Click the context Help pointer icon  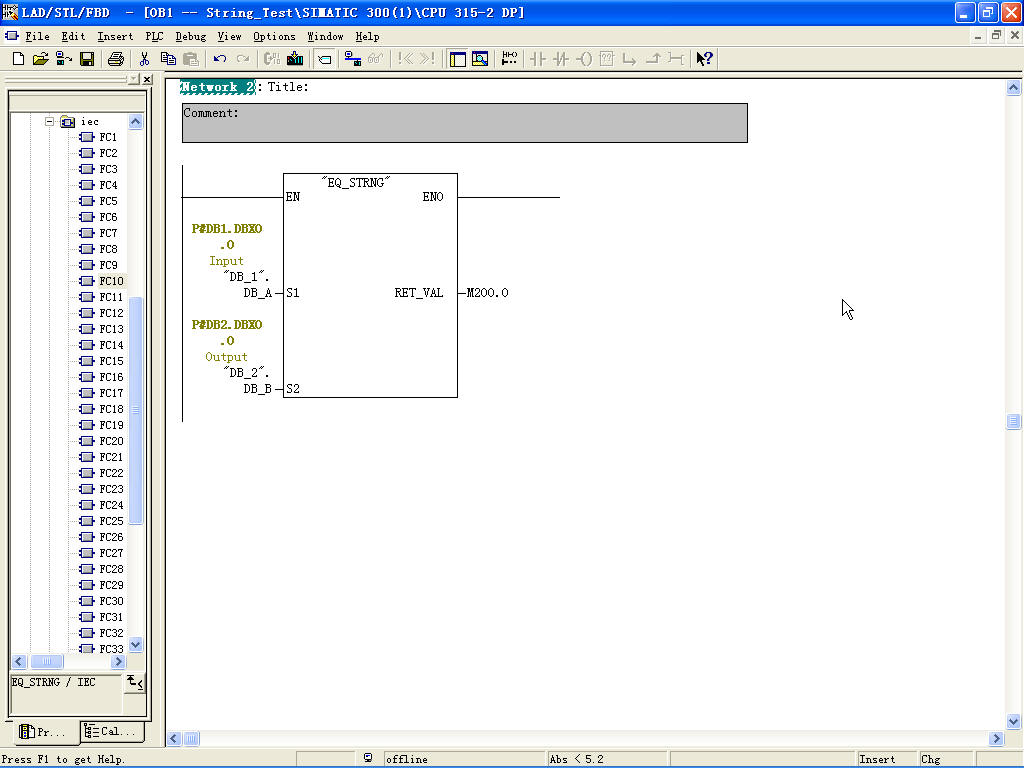click(704, 59)
